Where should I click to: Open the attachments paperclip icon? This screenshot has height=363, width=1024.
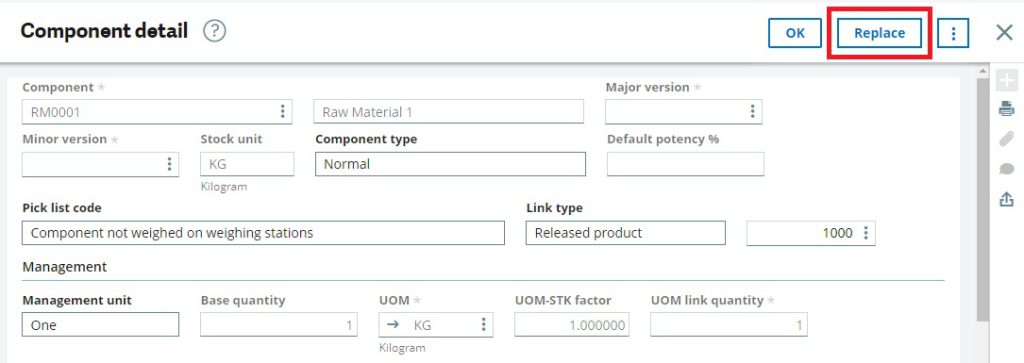1006,139
